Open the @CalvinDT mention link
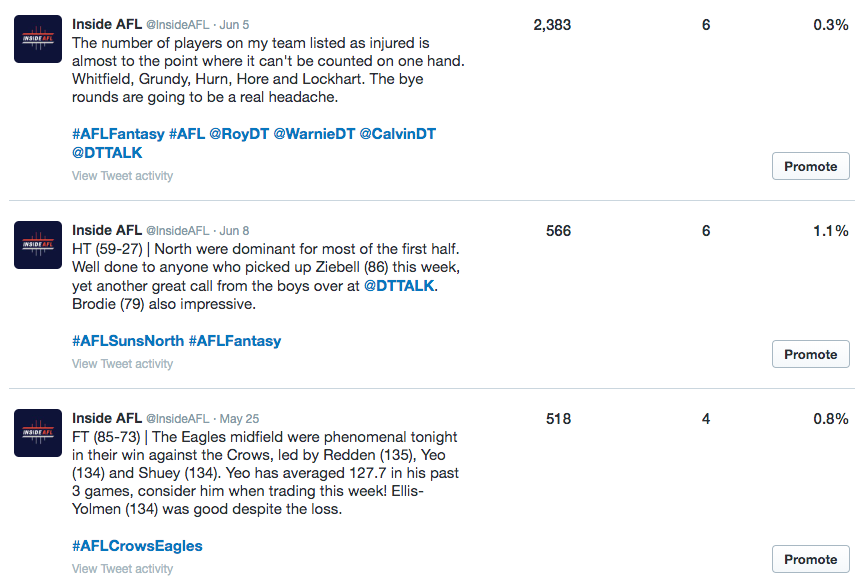 397,134
